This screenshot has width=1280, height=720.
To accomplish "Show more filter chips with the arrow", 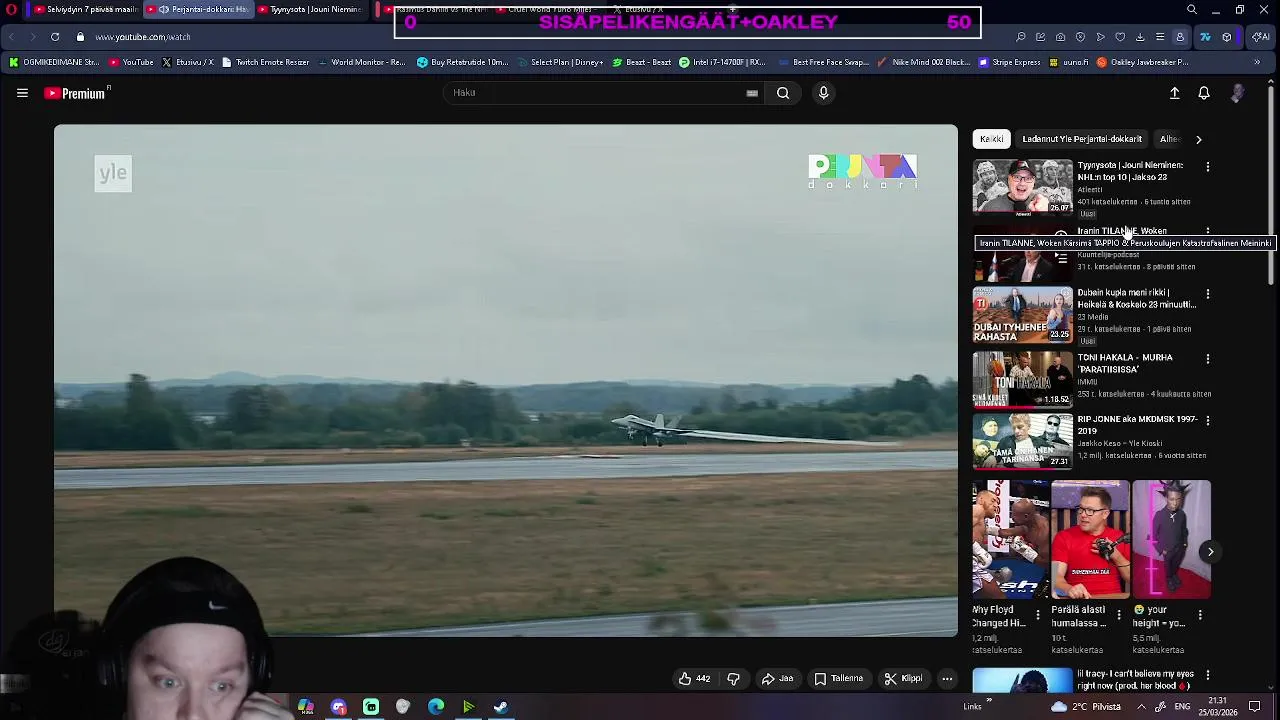I will pyautogui.click(x=1198, y=139).
